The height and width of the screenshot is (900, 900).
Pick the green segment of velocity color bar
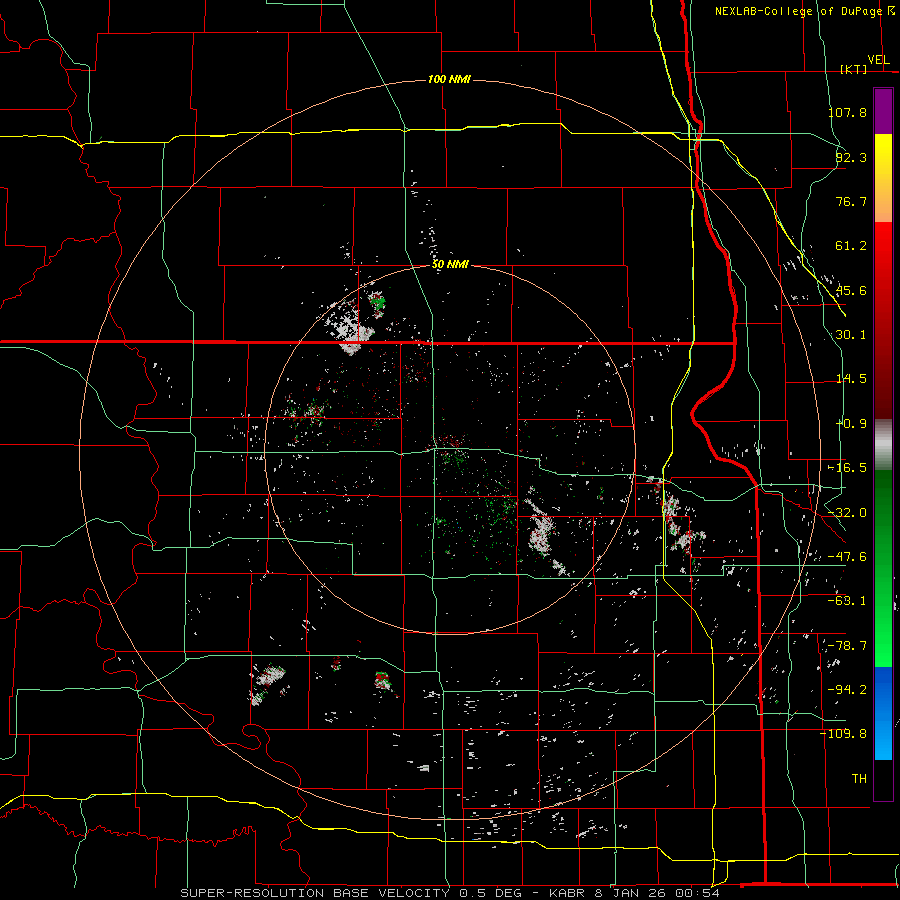click(x=883, y=568)
